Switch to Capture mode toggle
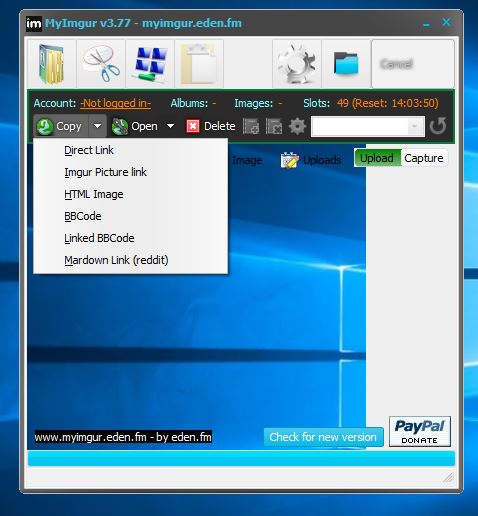Image resolution: width=478 pixels, height=516 pixels. (x=424, y=158)
